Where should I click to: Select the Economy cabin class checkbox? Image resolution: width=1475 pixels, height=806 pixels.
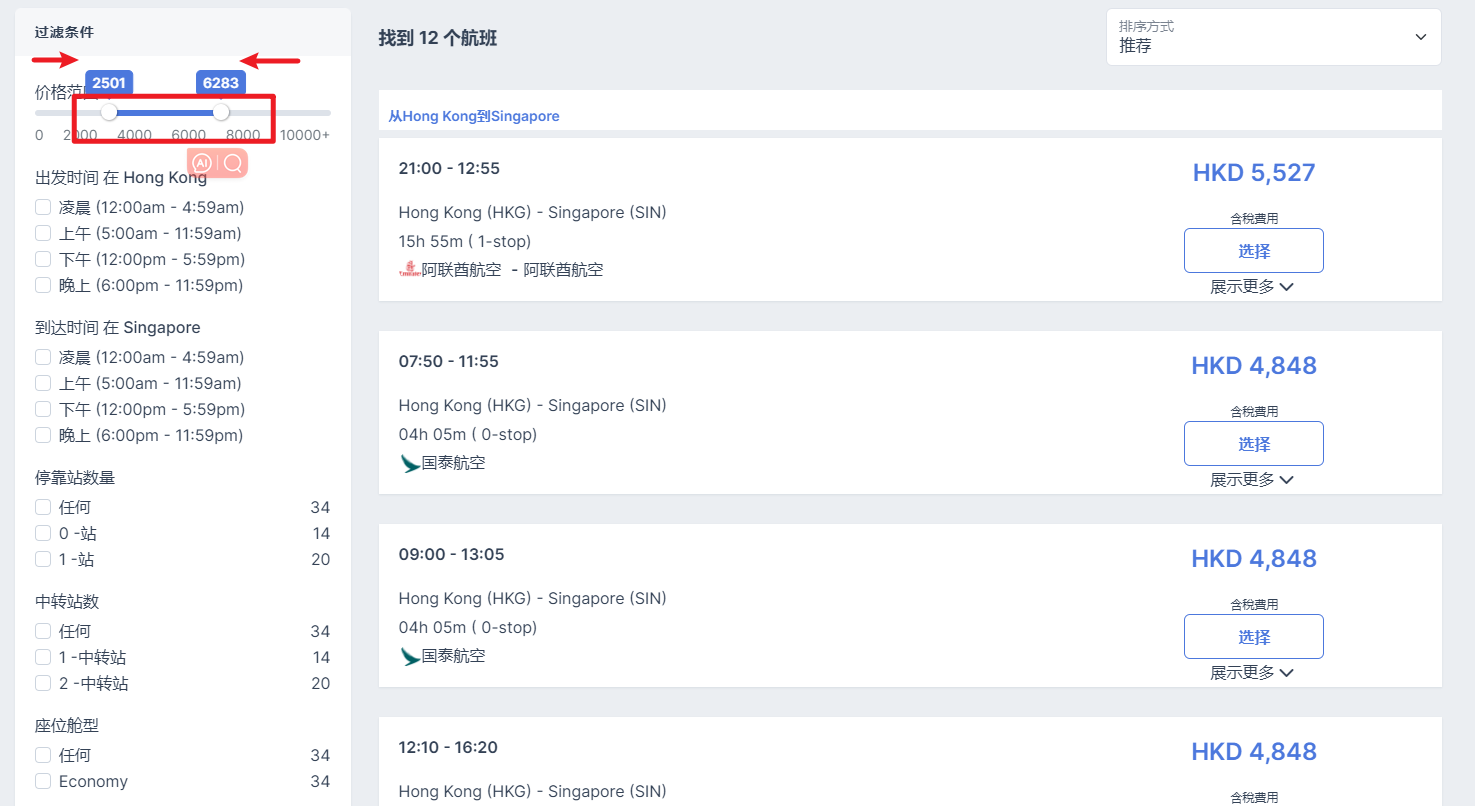point(43,781)
